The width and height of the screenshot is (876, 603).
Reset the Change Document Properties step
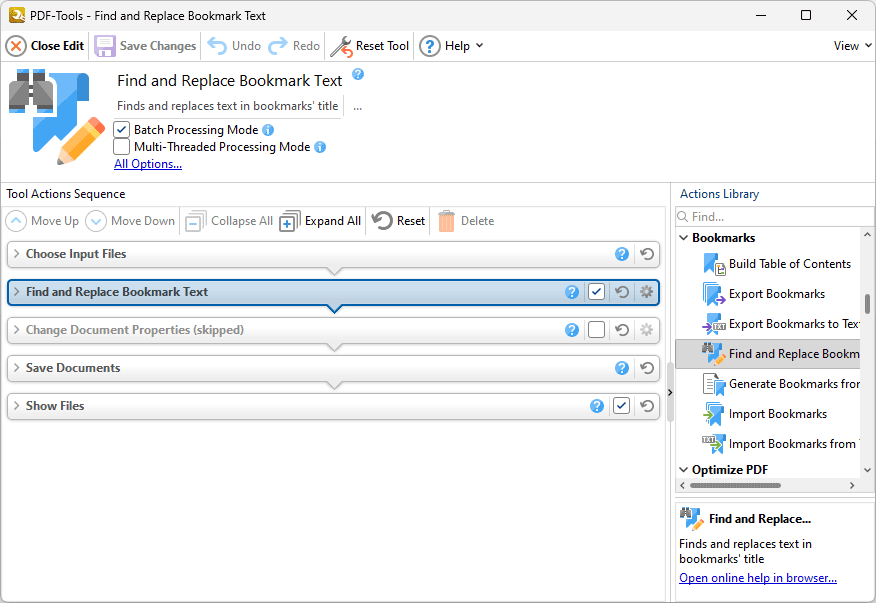click(622, 330)
